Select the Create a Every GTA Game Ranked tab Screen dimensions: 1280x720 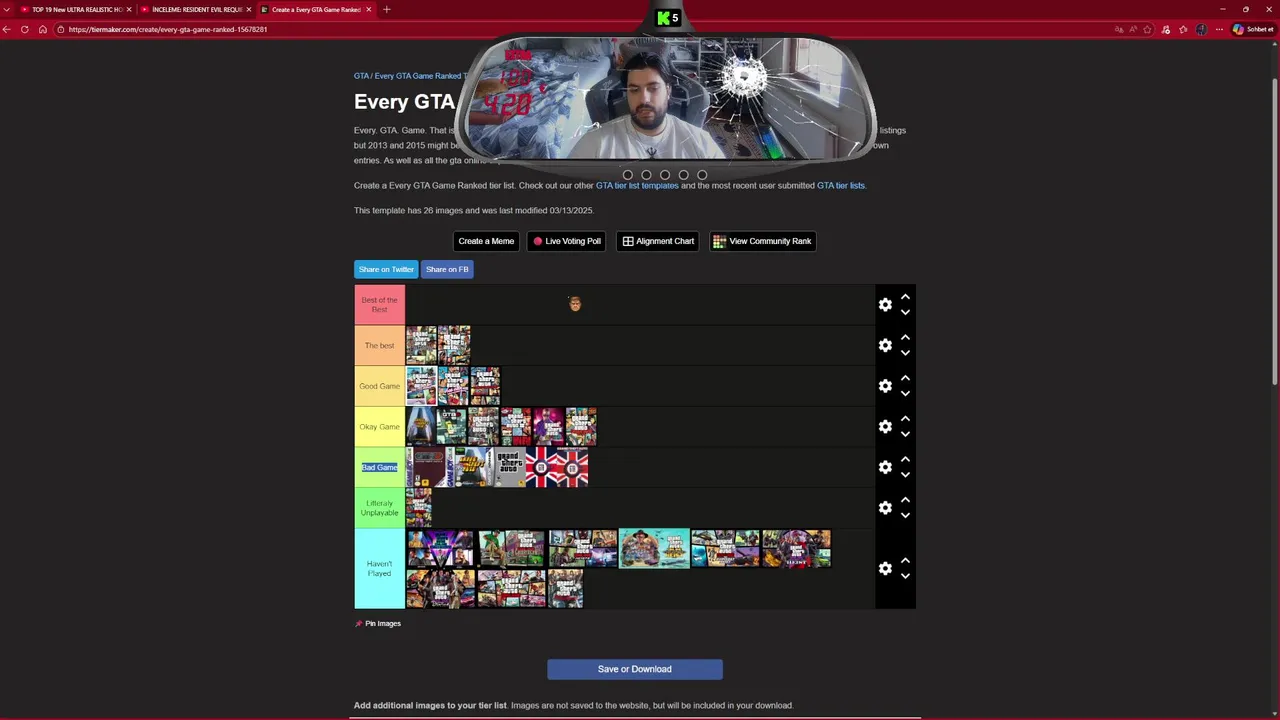click(x=316, y=9)
